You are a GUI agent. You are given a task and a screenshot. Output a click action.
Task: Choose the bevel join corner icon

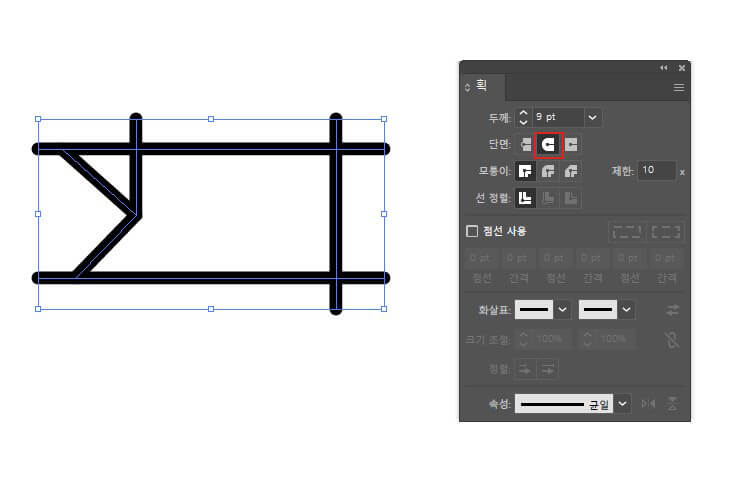click(x=571, y=171)
